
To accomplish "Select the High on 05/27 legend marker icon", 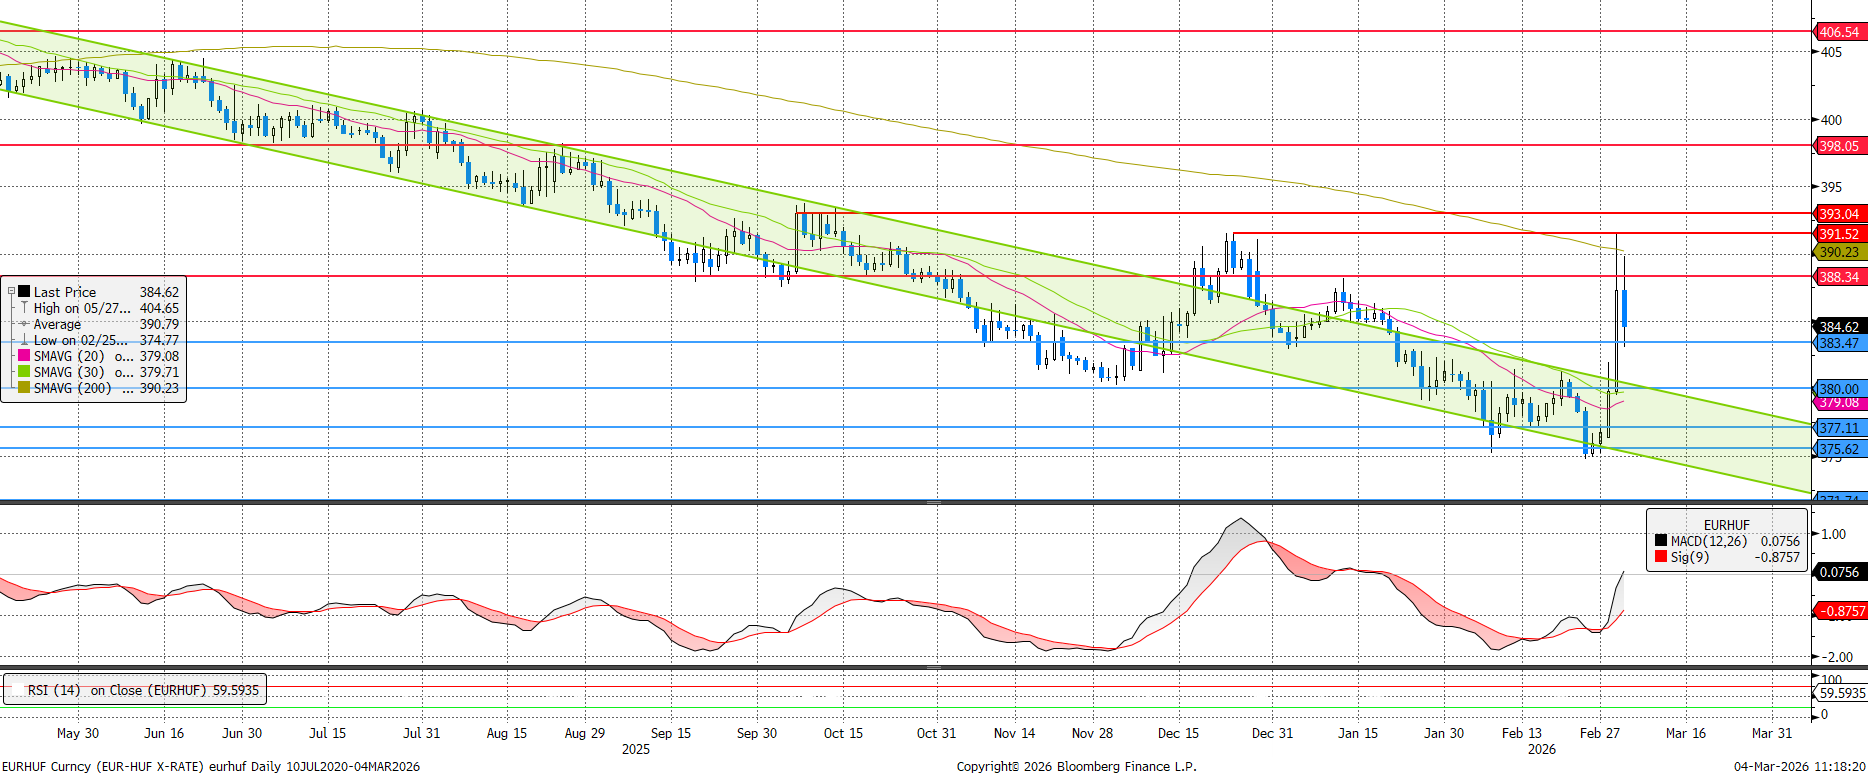I will pos(24,308).
